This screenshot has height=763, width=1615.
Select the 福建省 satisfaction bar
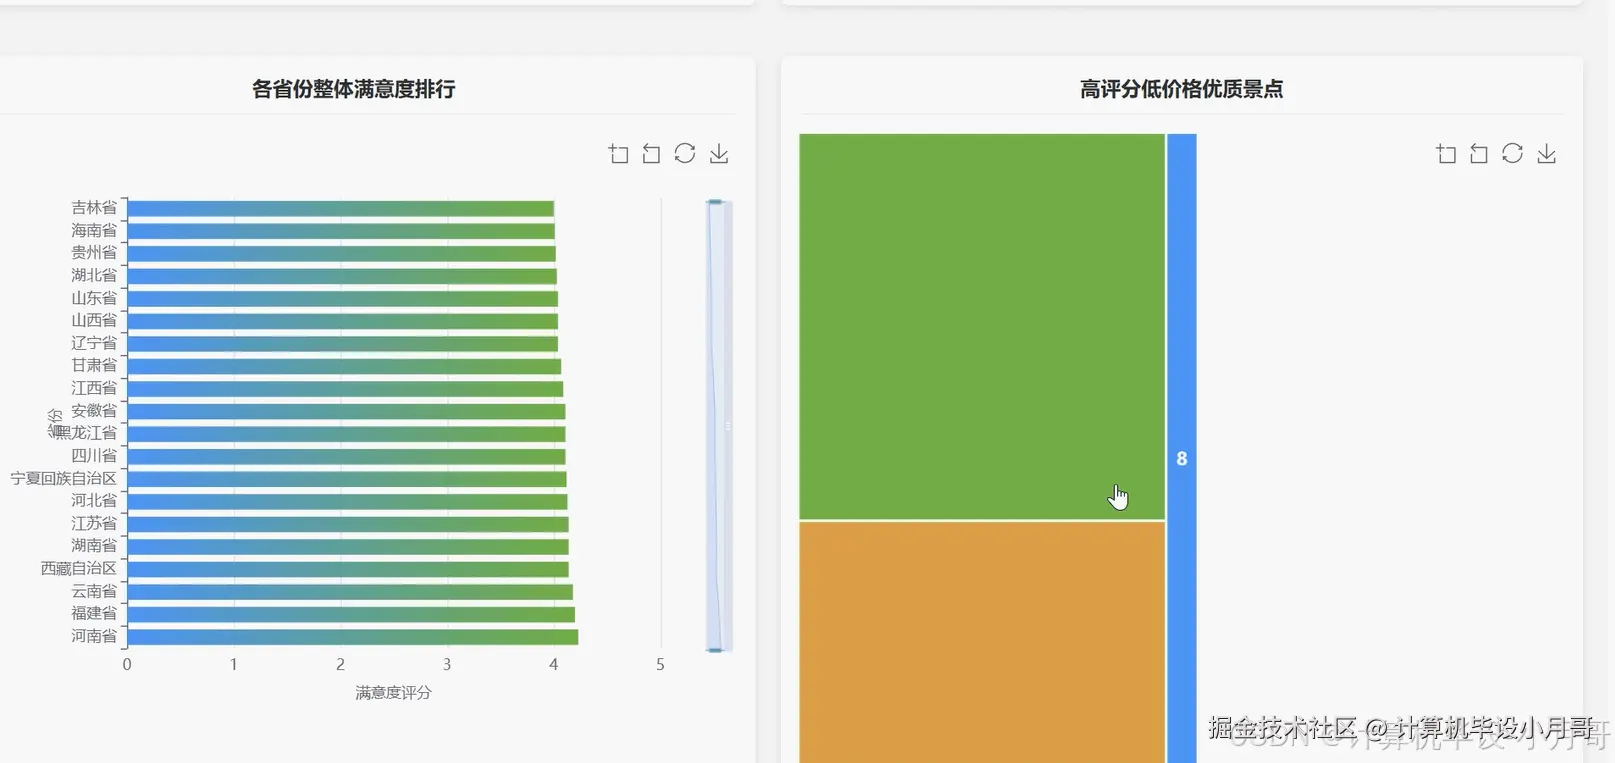click(350, 612)
